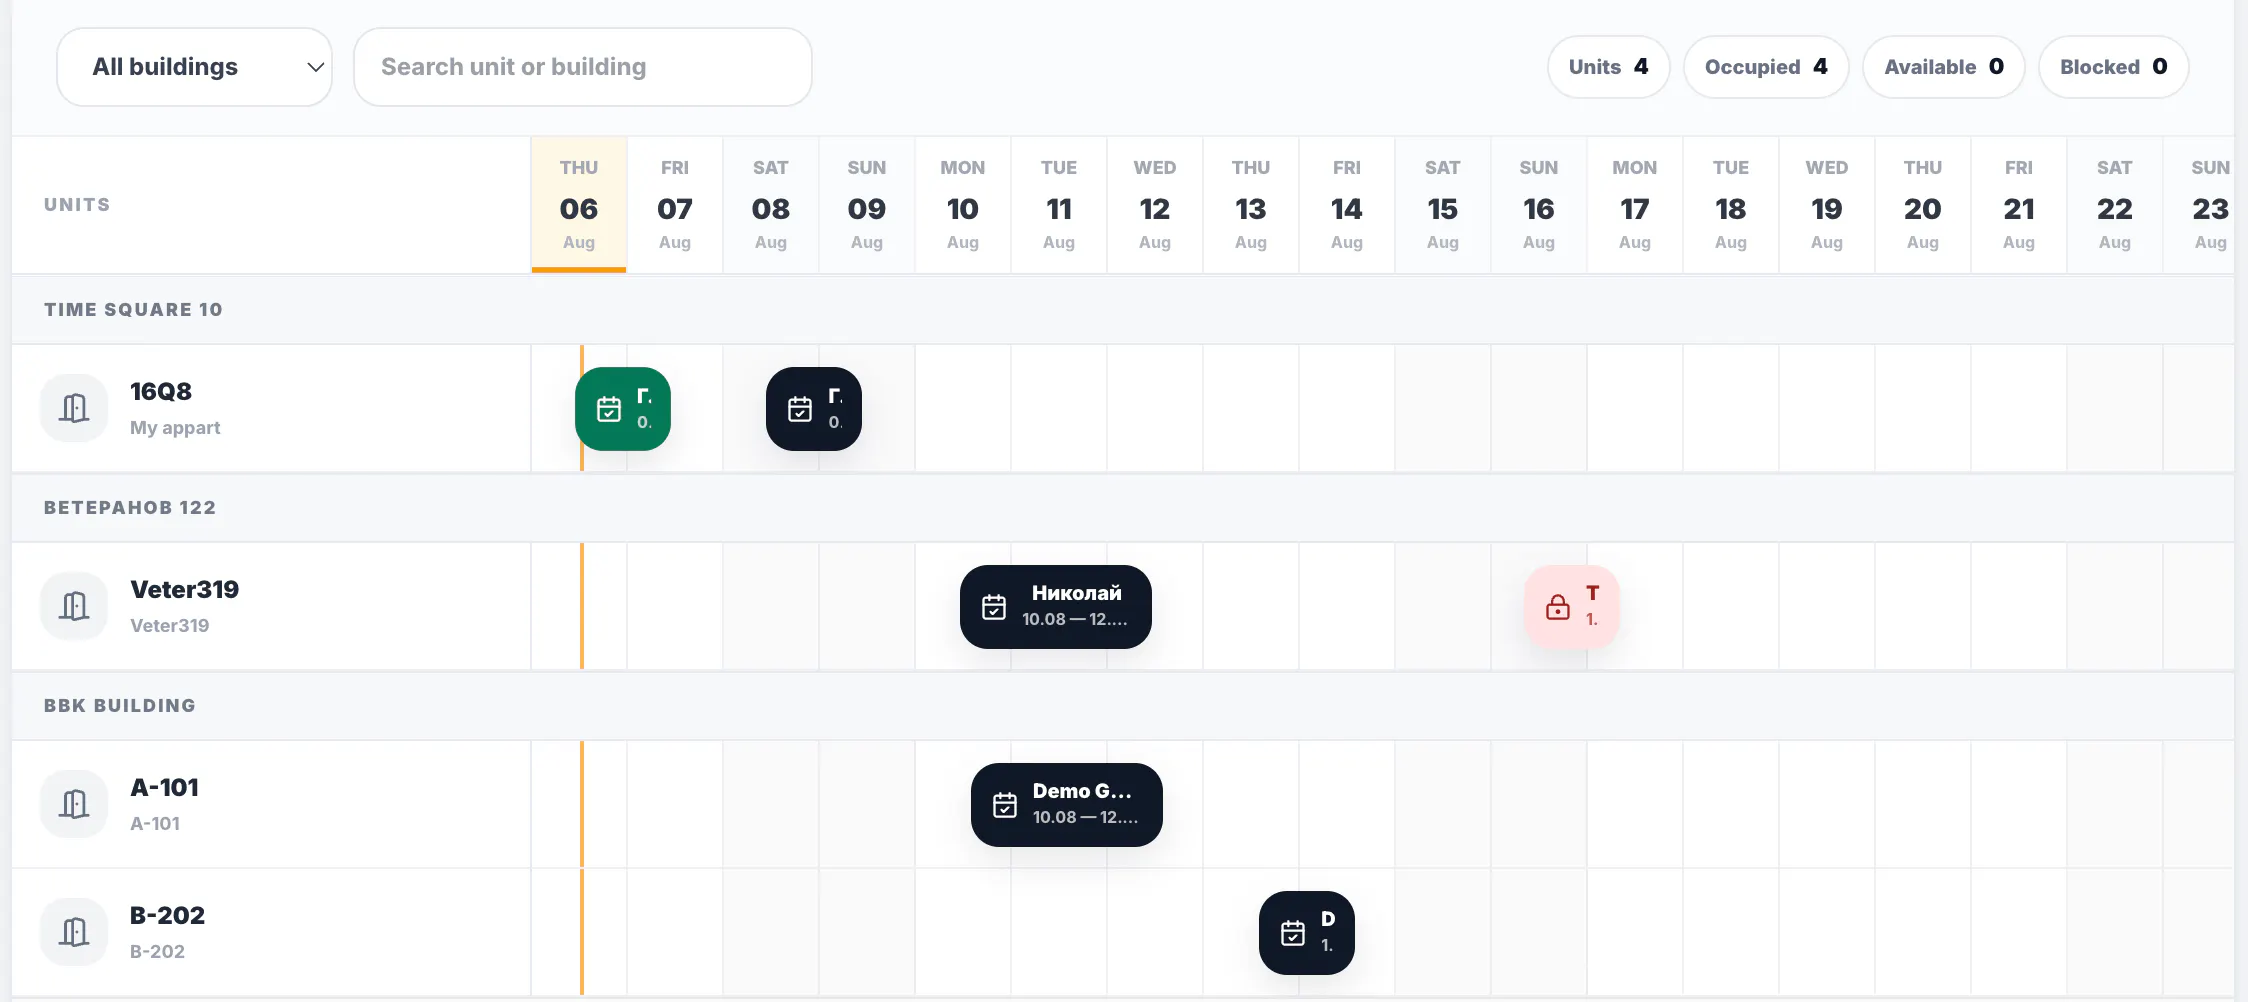This screenshot has width=2248, height=1002.
Task: Filter by Blocked 0 chip
Action: [2114, 67]
